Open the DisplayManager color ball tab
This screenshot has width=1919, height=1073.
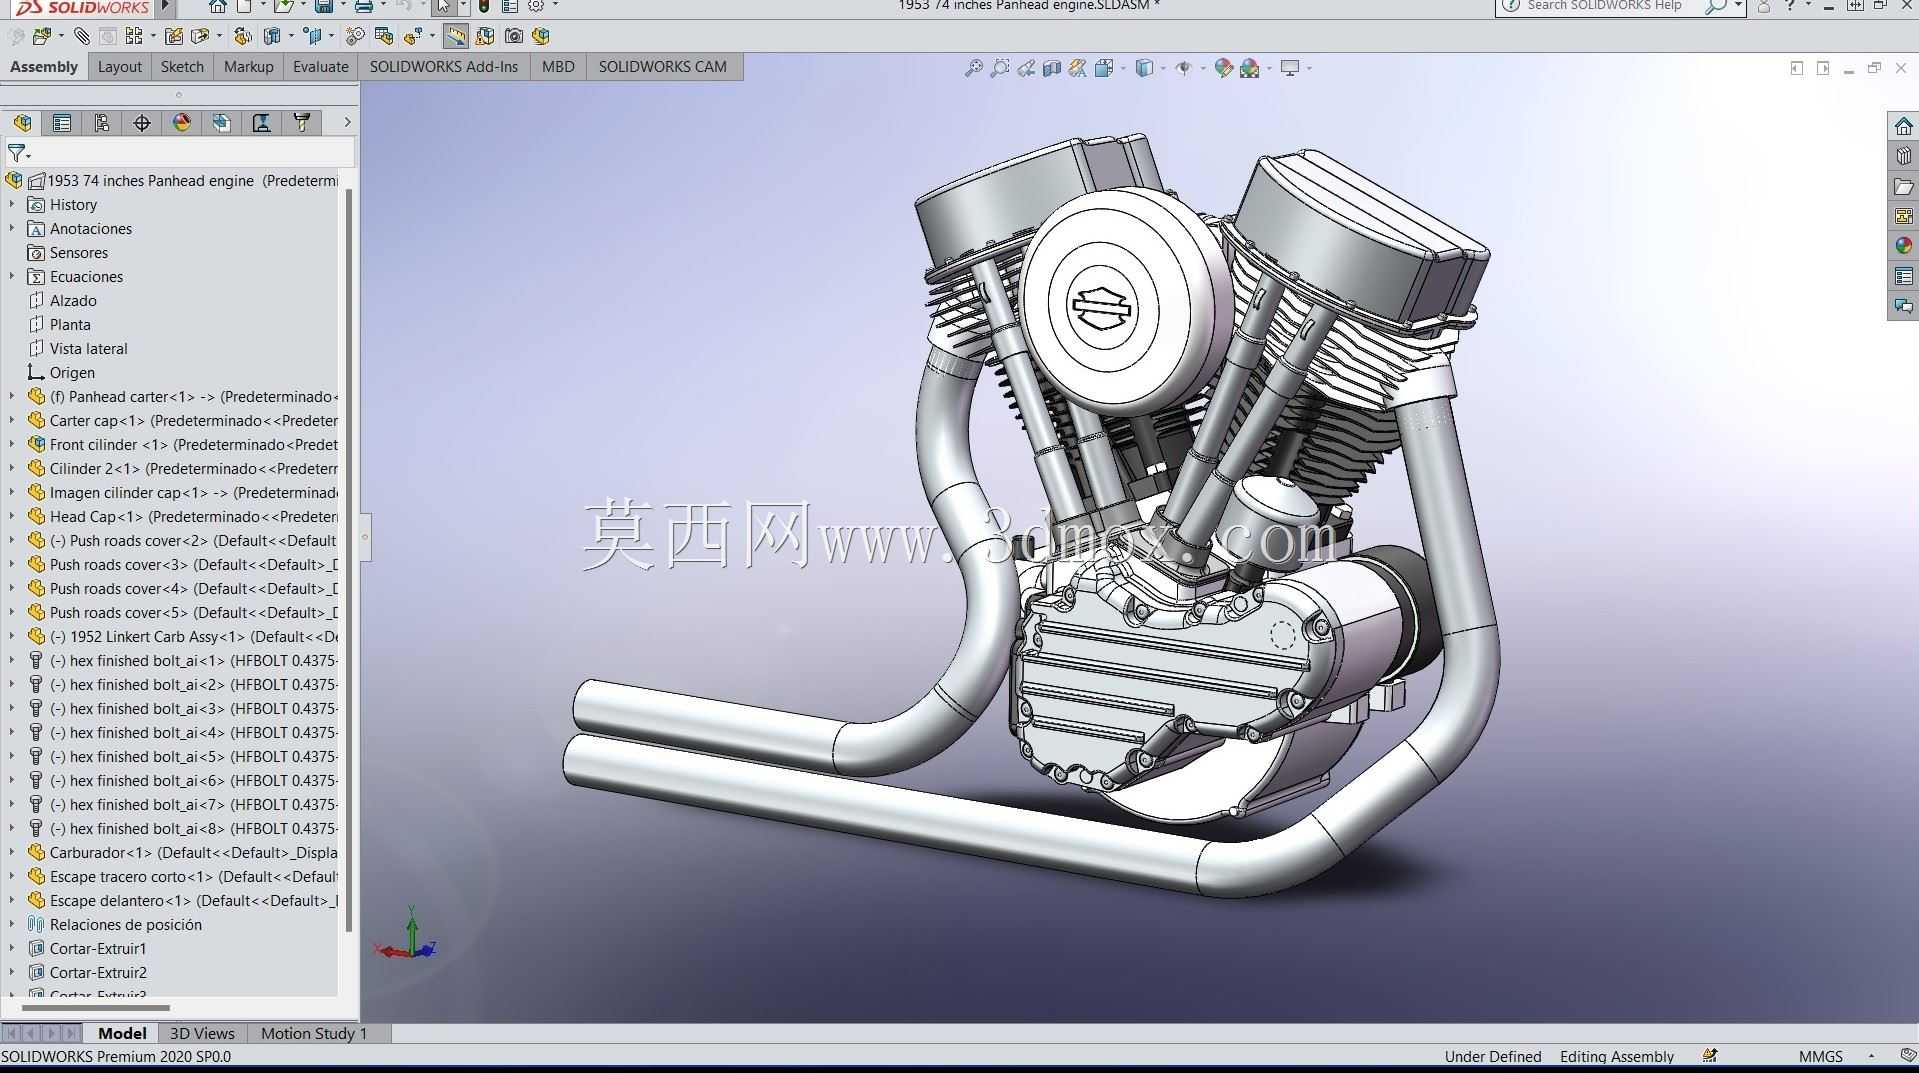point(182,123)
